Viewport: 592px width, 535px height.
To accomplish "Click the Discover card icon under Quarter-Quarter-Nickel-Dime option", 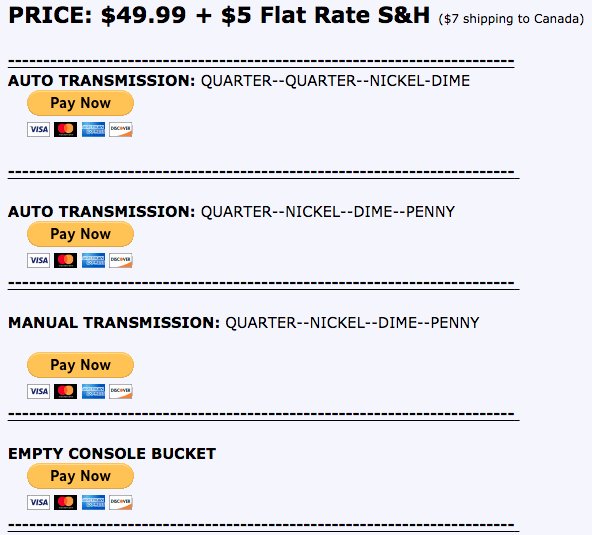I will pos(121,129).
